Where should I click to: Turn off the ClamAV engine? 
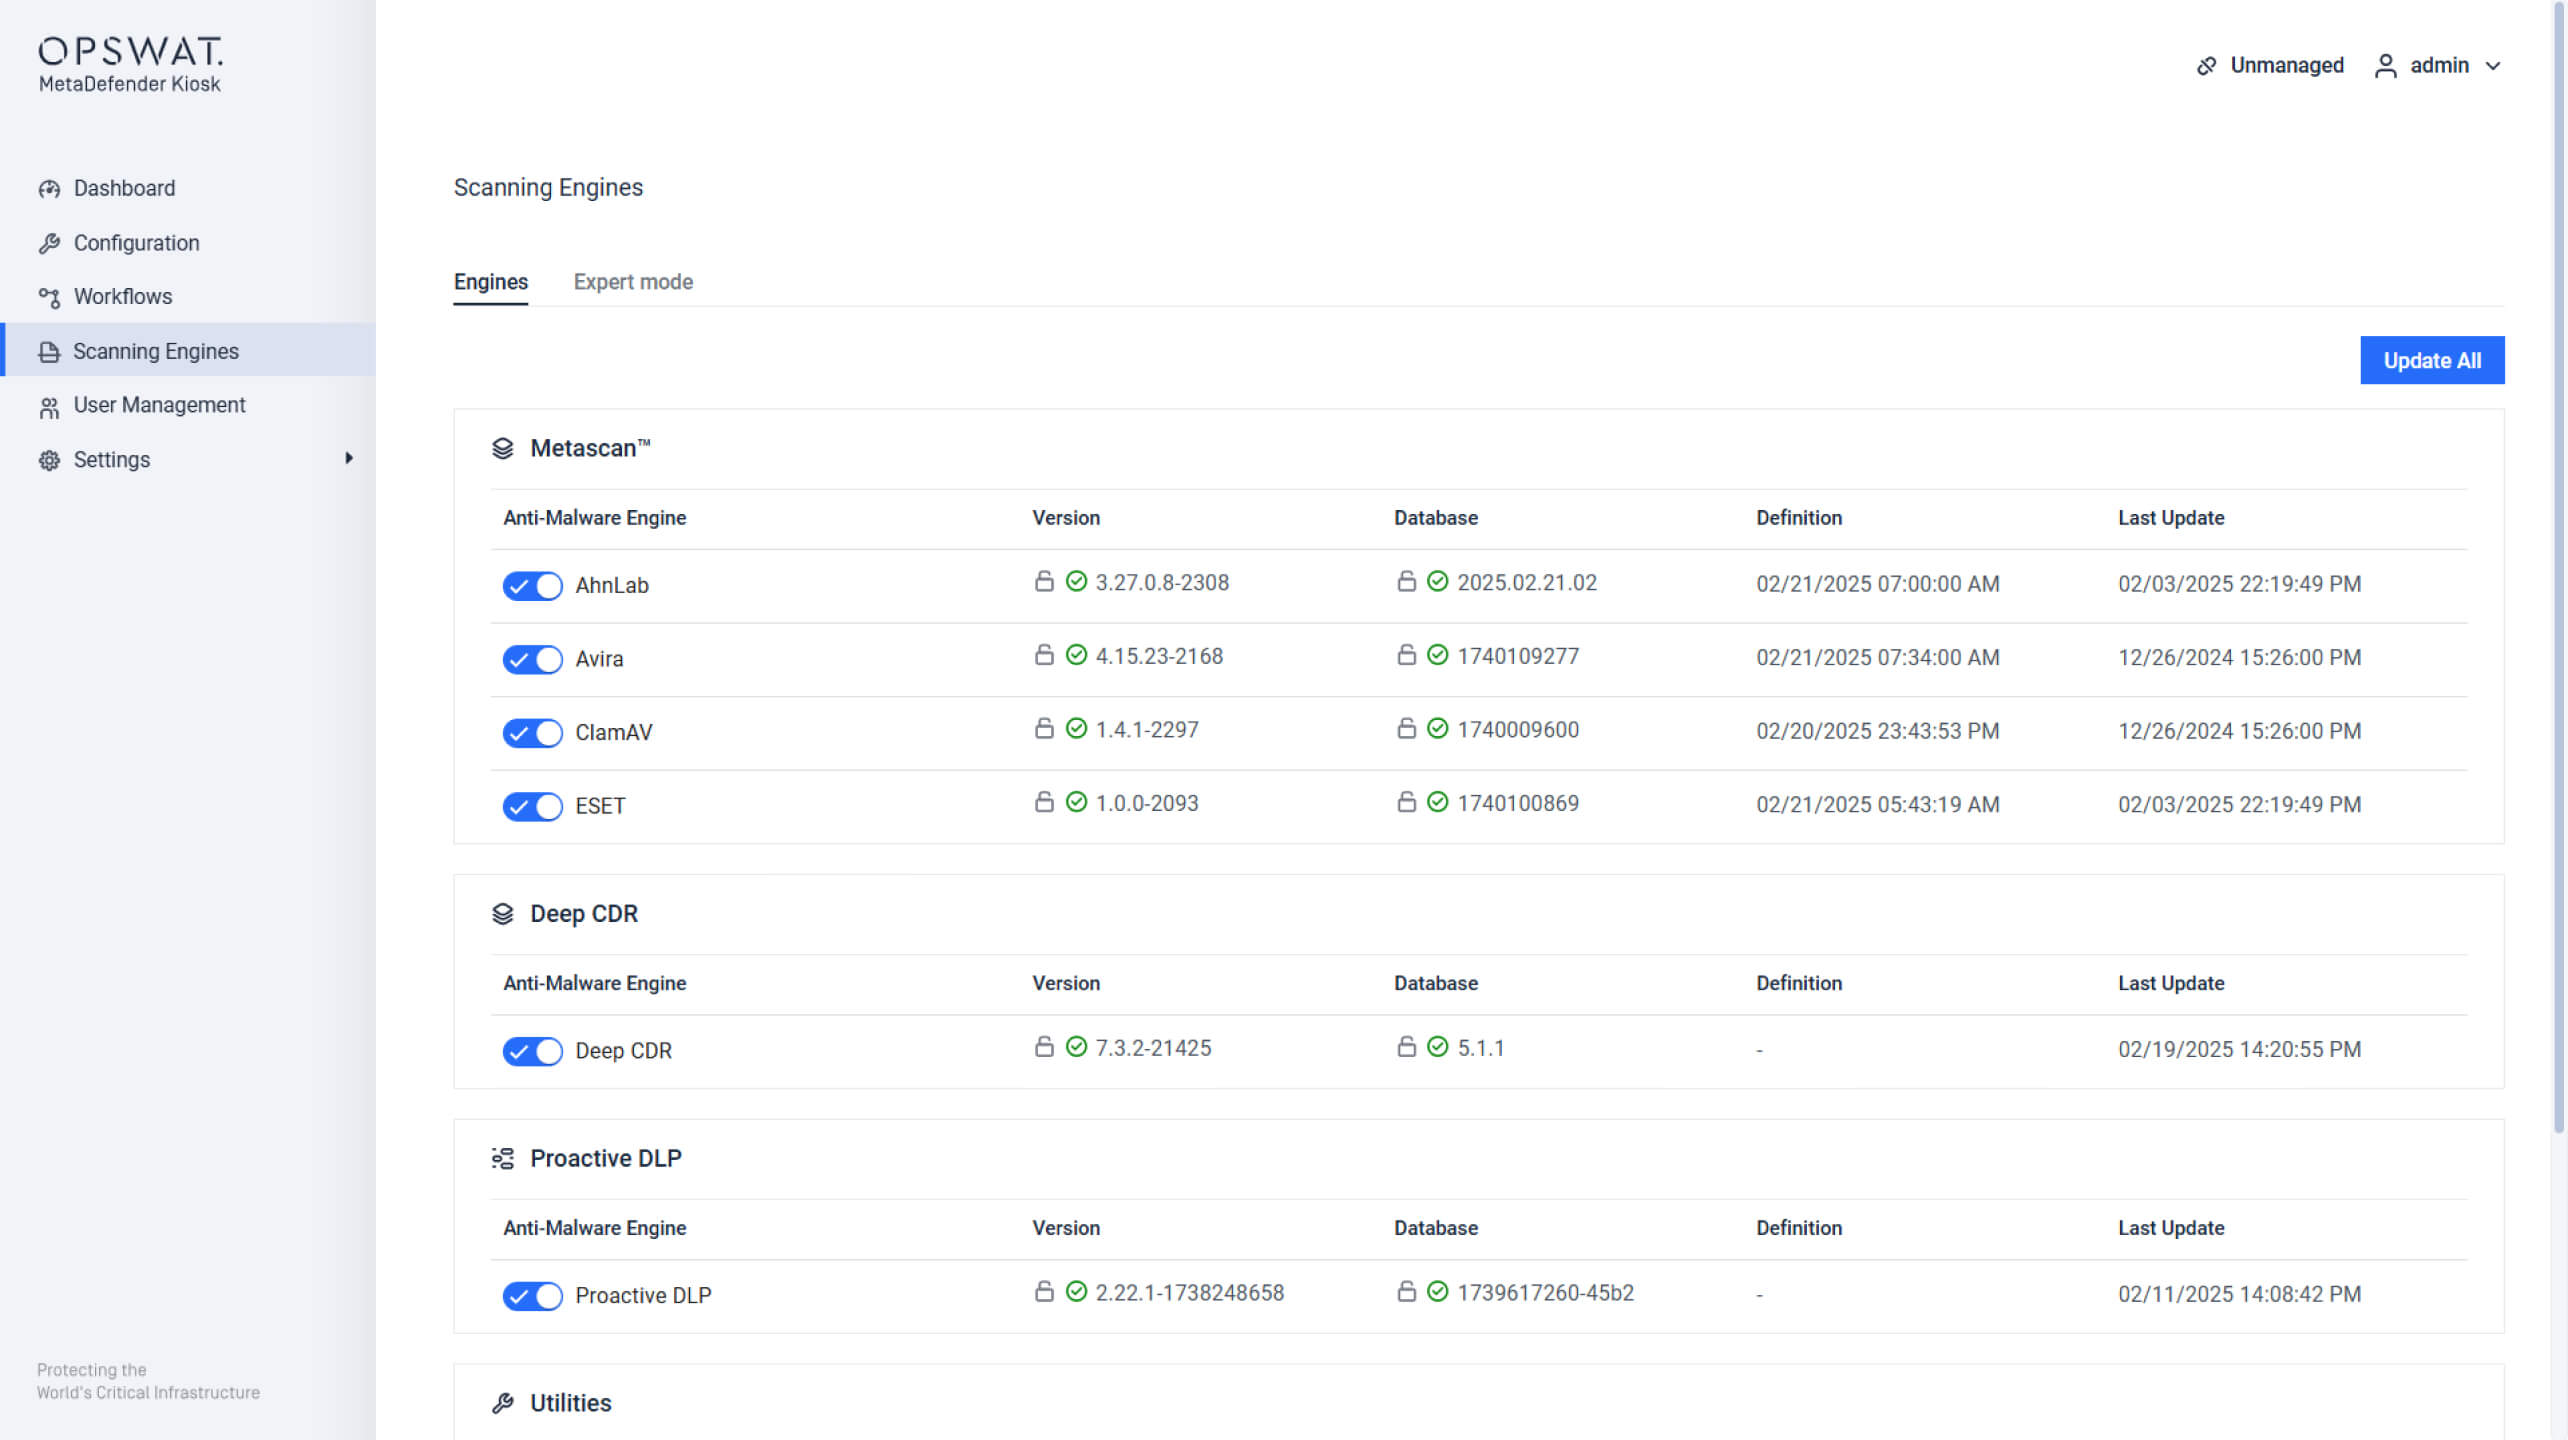(x=532, y=733)
